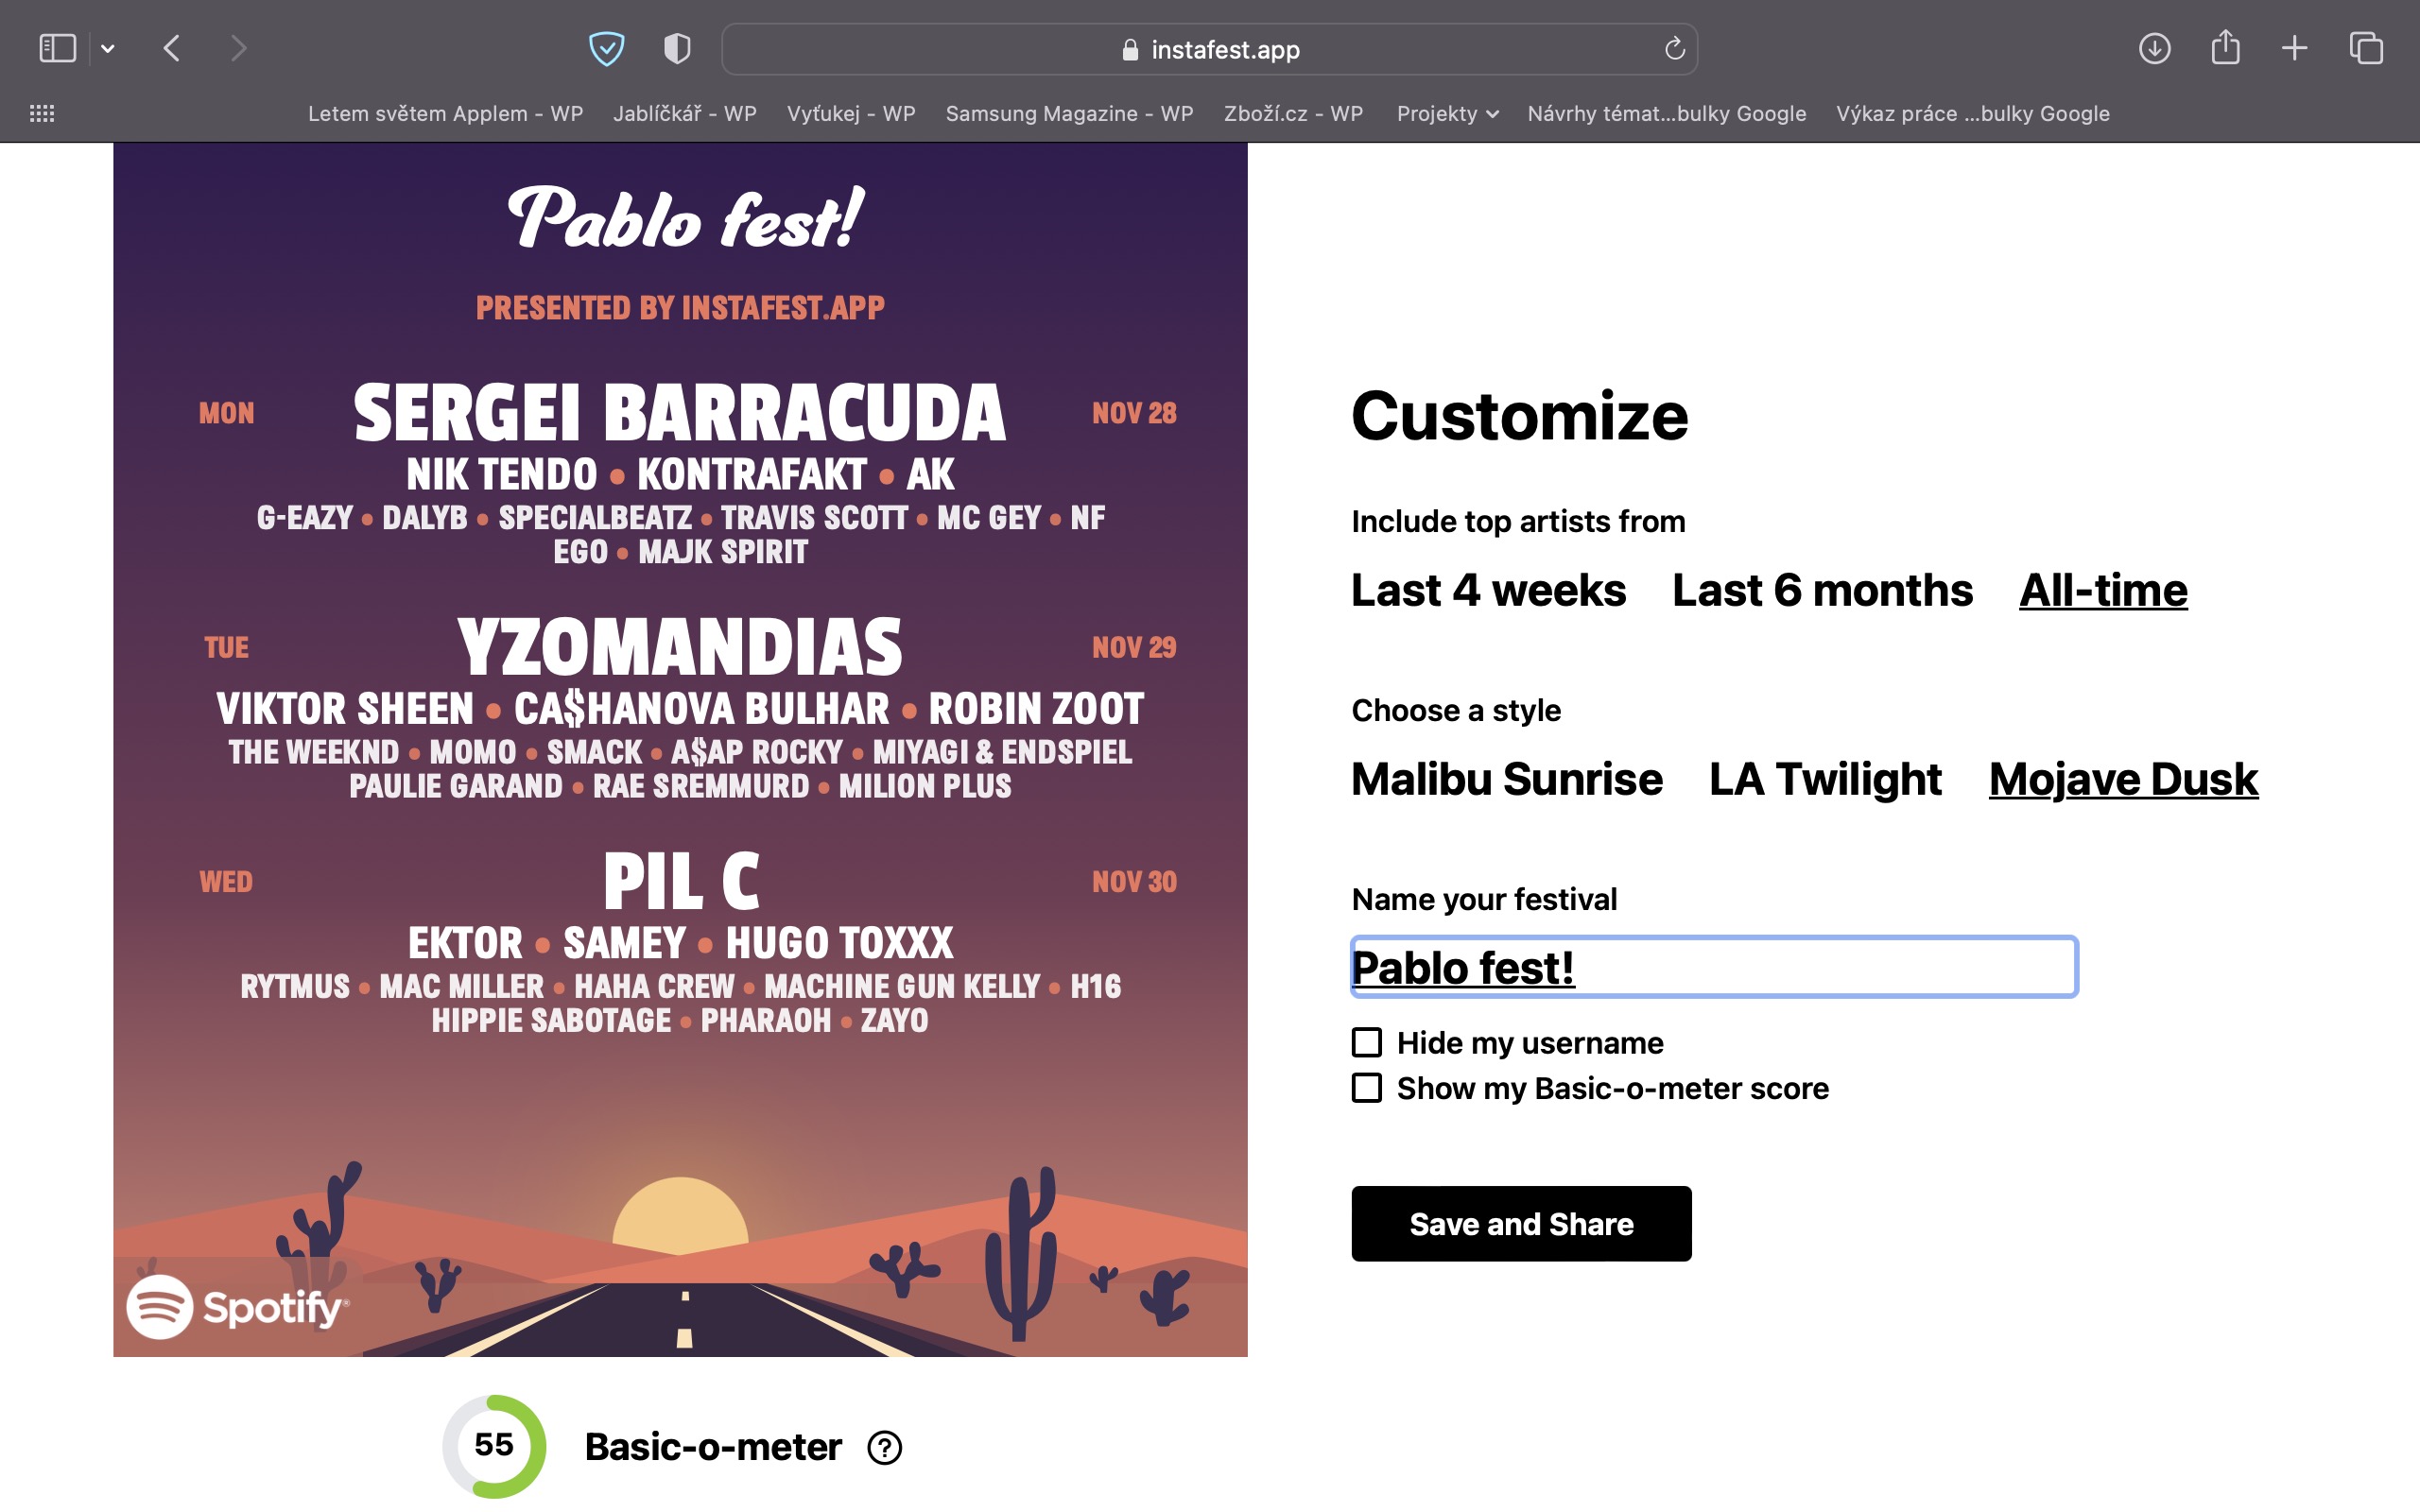Choose the Malibu Sunrise style

click(1506, 779)
